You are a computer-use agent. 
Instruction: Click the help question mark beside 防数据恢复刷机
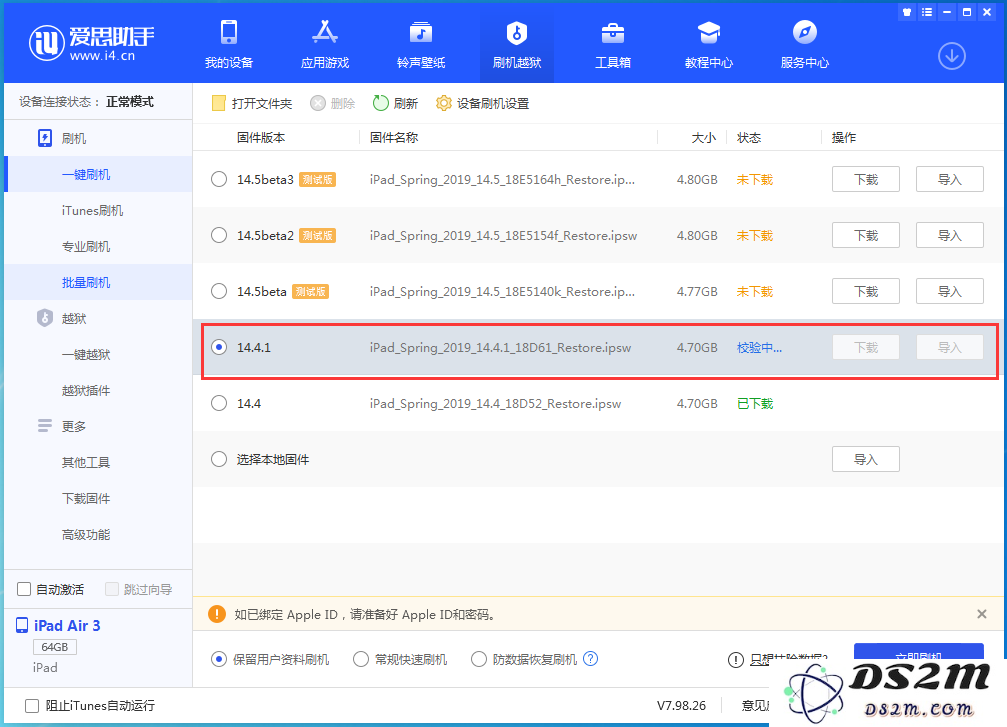(591, 659)
